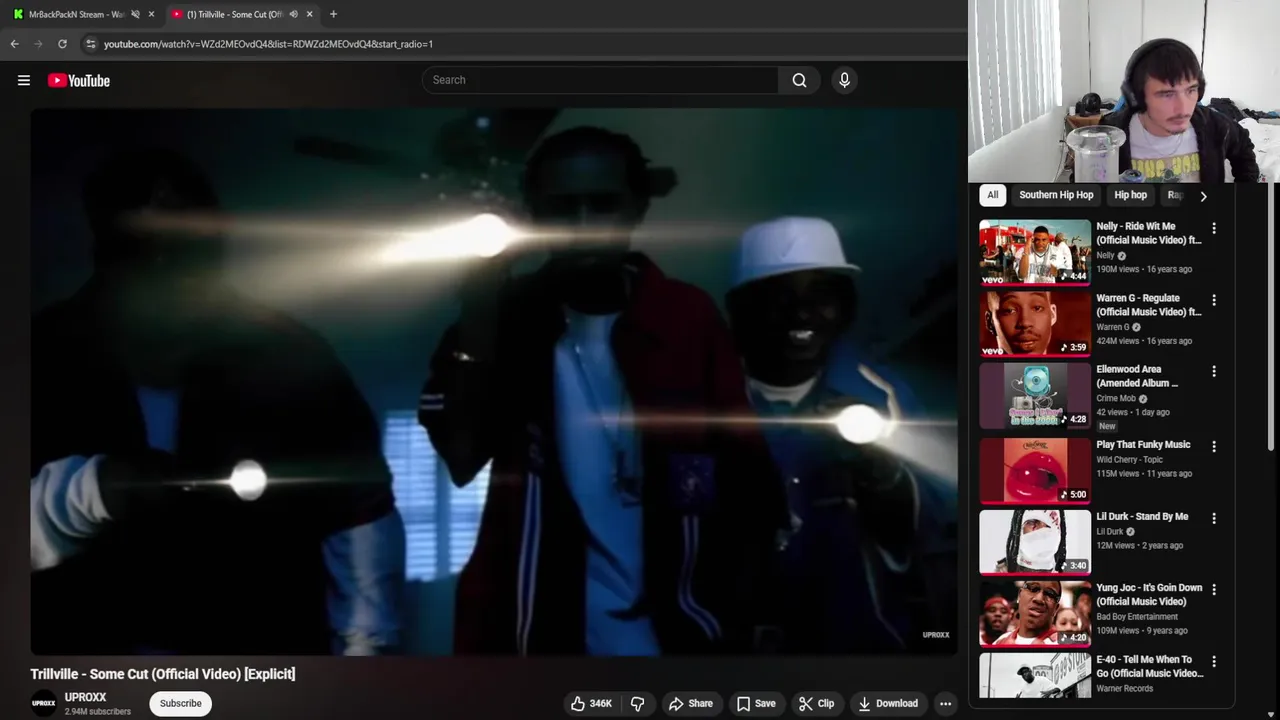This screenshot has height=720, width=1280.
Task: Click the Bad Boy Entertainment channel name
Action: 1137,617
